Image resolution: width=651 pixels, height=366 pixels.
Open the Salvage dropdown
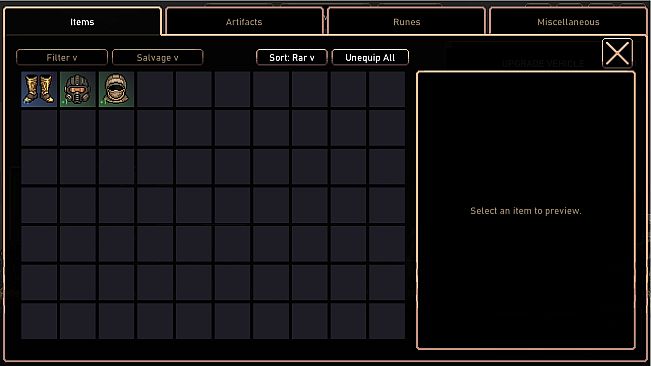pos(158,57)
